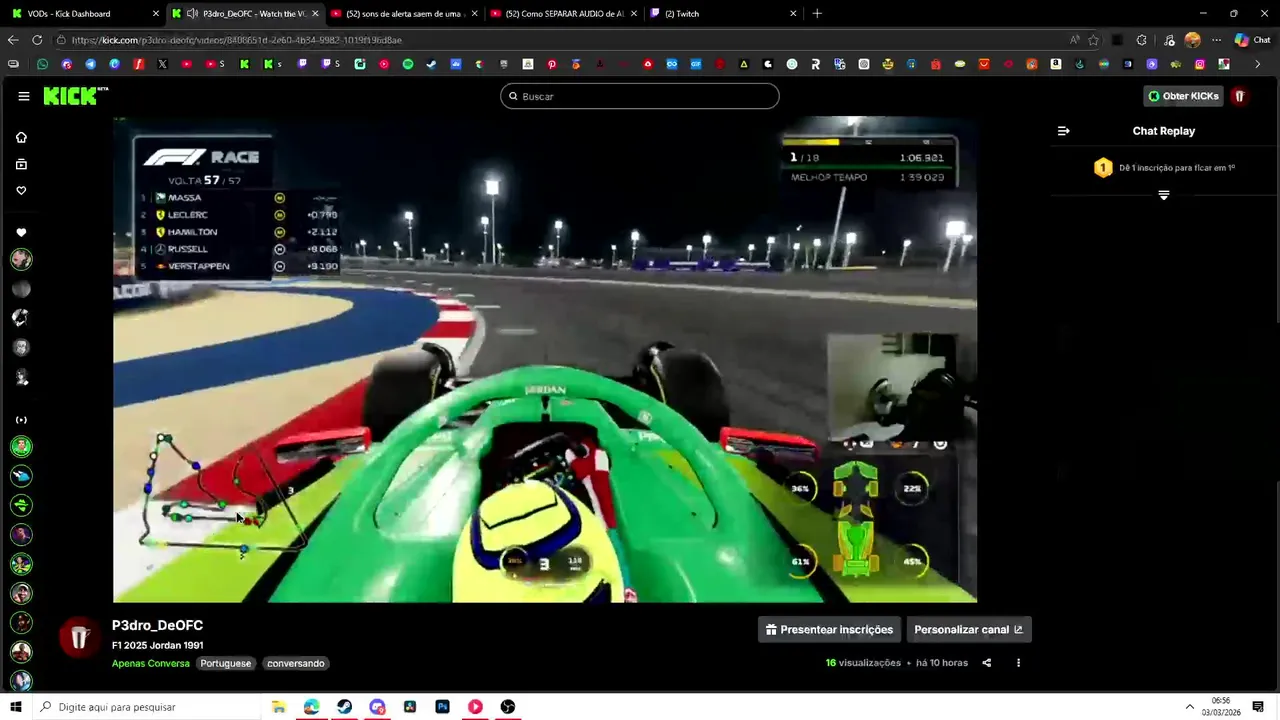Open File Explorer from the taskbar
The width and height of the screenshot is (1280, 720).
pos(279,707)
